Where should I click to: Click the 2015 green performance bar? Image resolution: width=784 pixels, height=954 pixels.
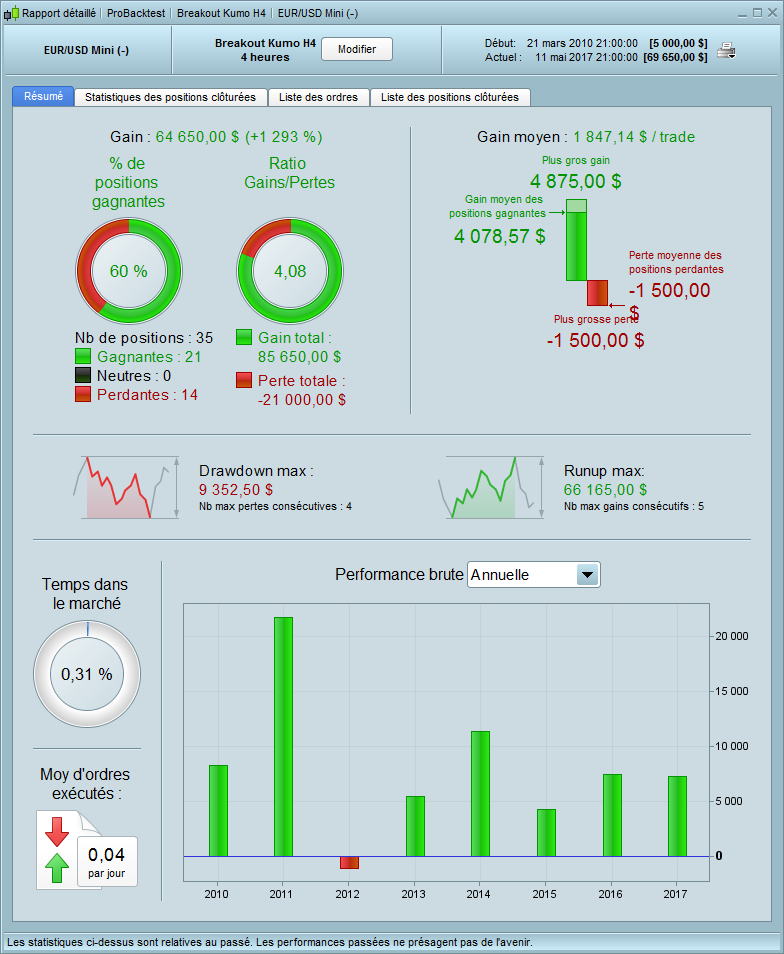coord(546,833)
